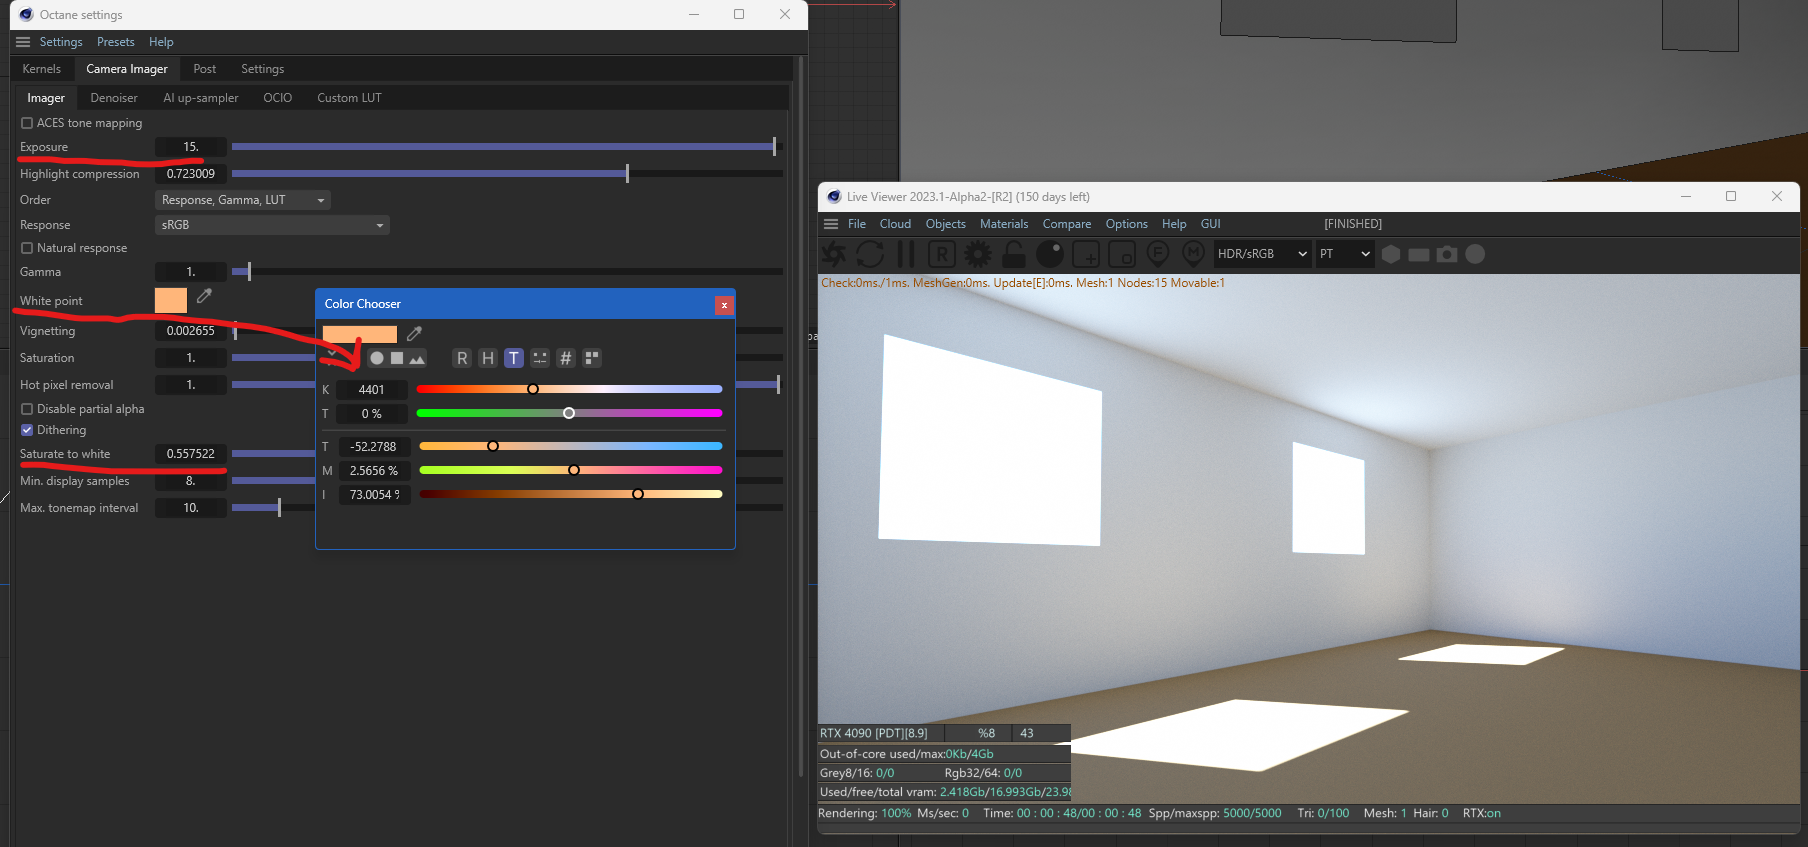Viewport: 1808px width, 847px height.
Task: Pause the render in Live Viewer
Action: coord(906,254)
